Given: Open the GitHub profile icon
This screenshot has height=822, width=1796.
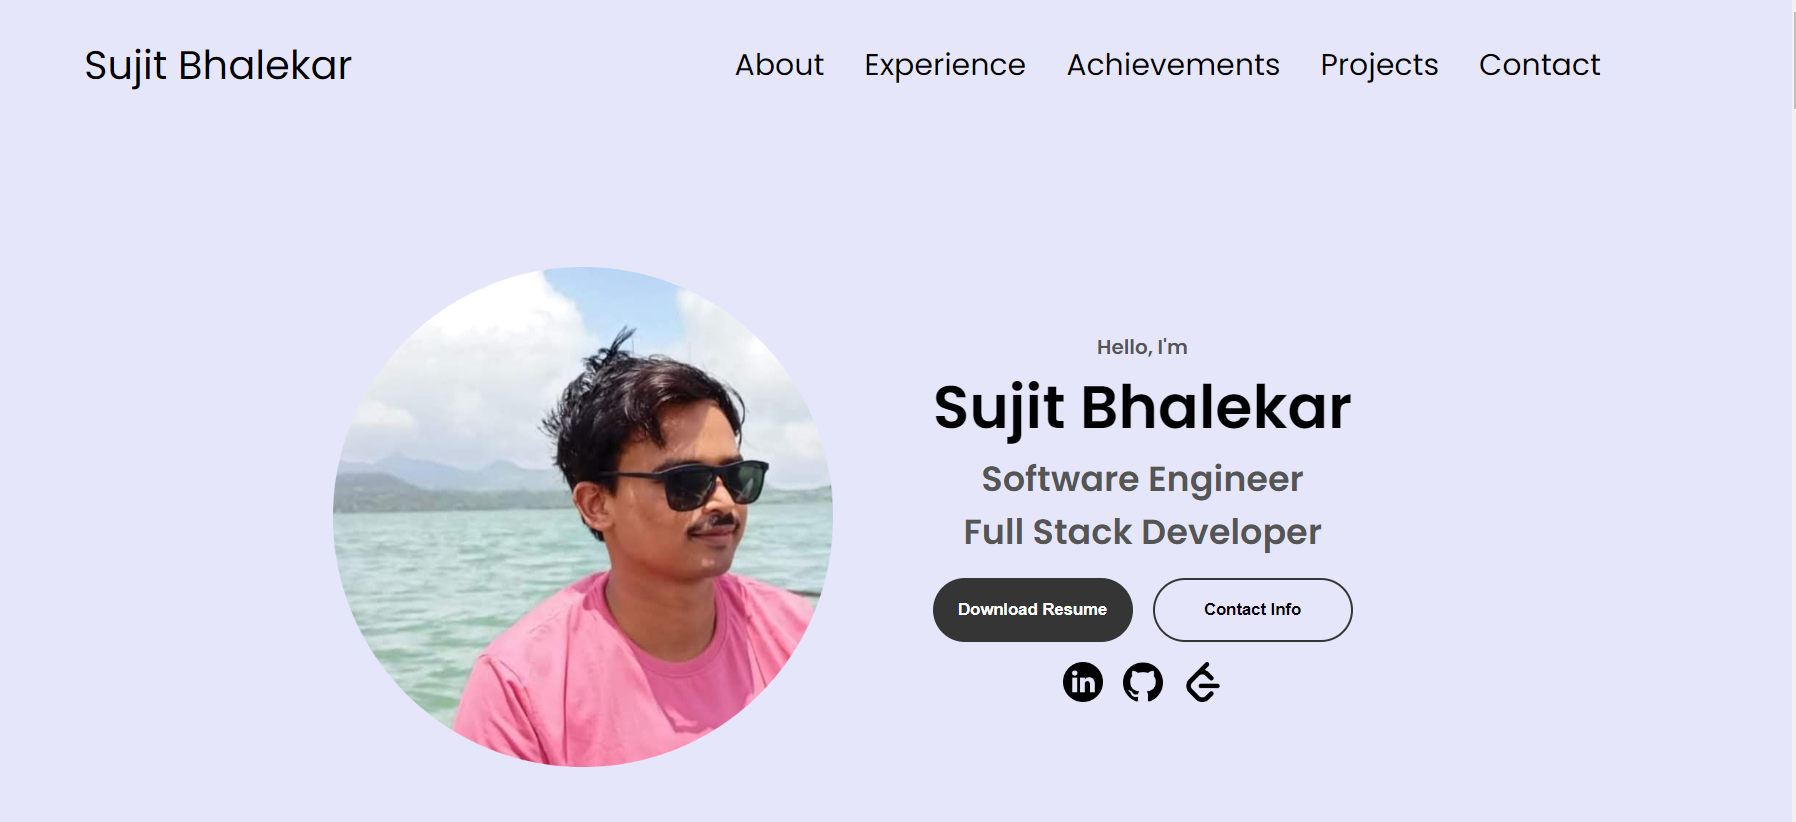Looking at the screenshot, I should (1142, 682).
